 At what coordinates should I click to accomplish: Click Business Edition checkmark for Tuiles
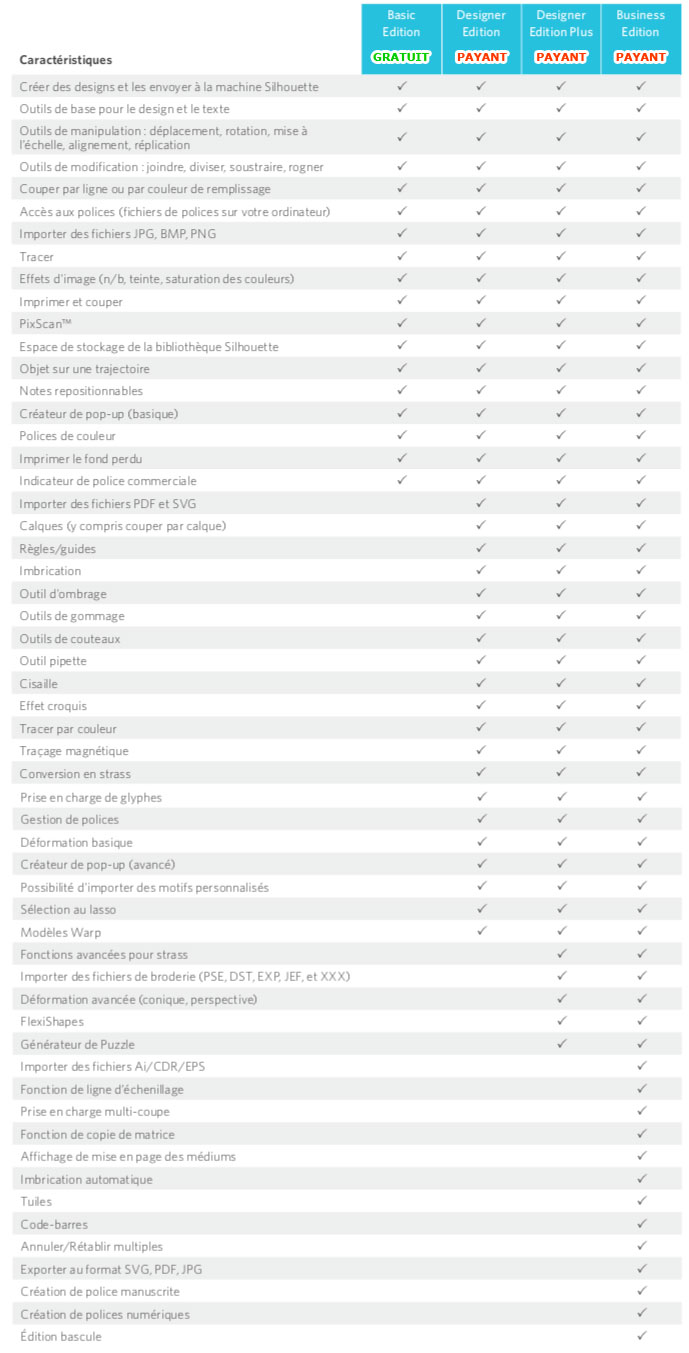pyautogui.click(x=642, y=1200)
